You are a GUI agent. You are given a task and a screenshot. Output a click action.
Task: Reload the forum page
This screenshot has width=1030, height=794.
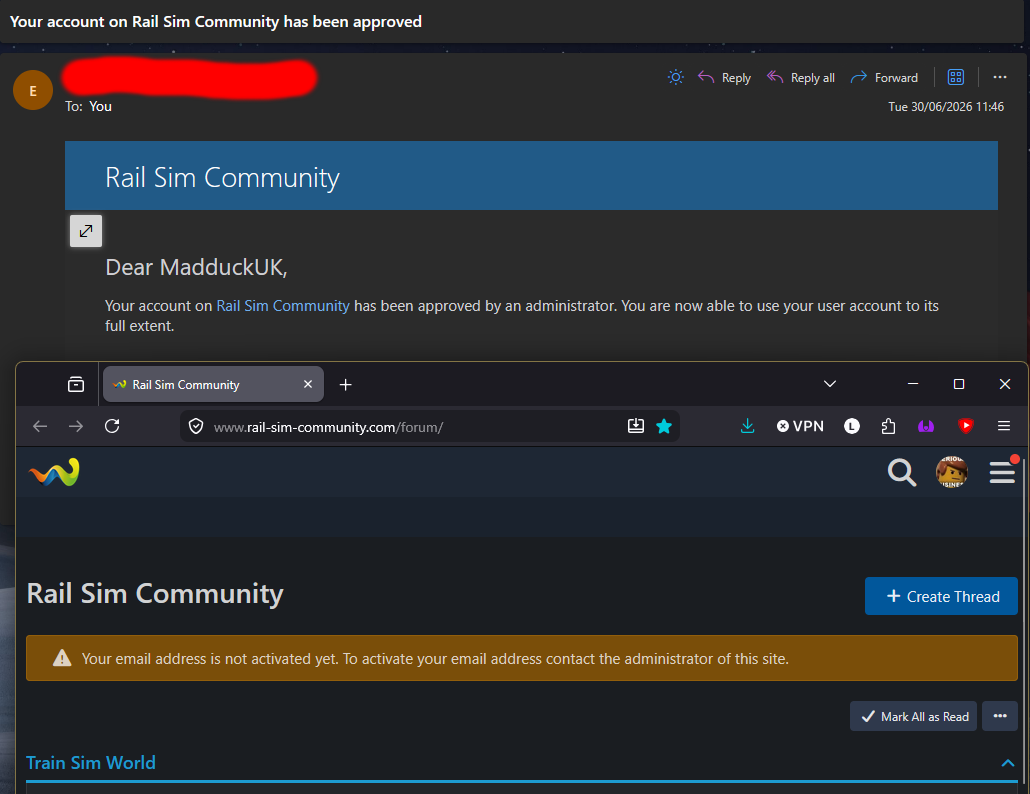112,426
